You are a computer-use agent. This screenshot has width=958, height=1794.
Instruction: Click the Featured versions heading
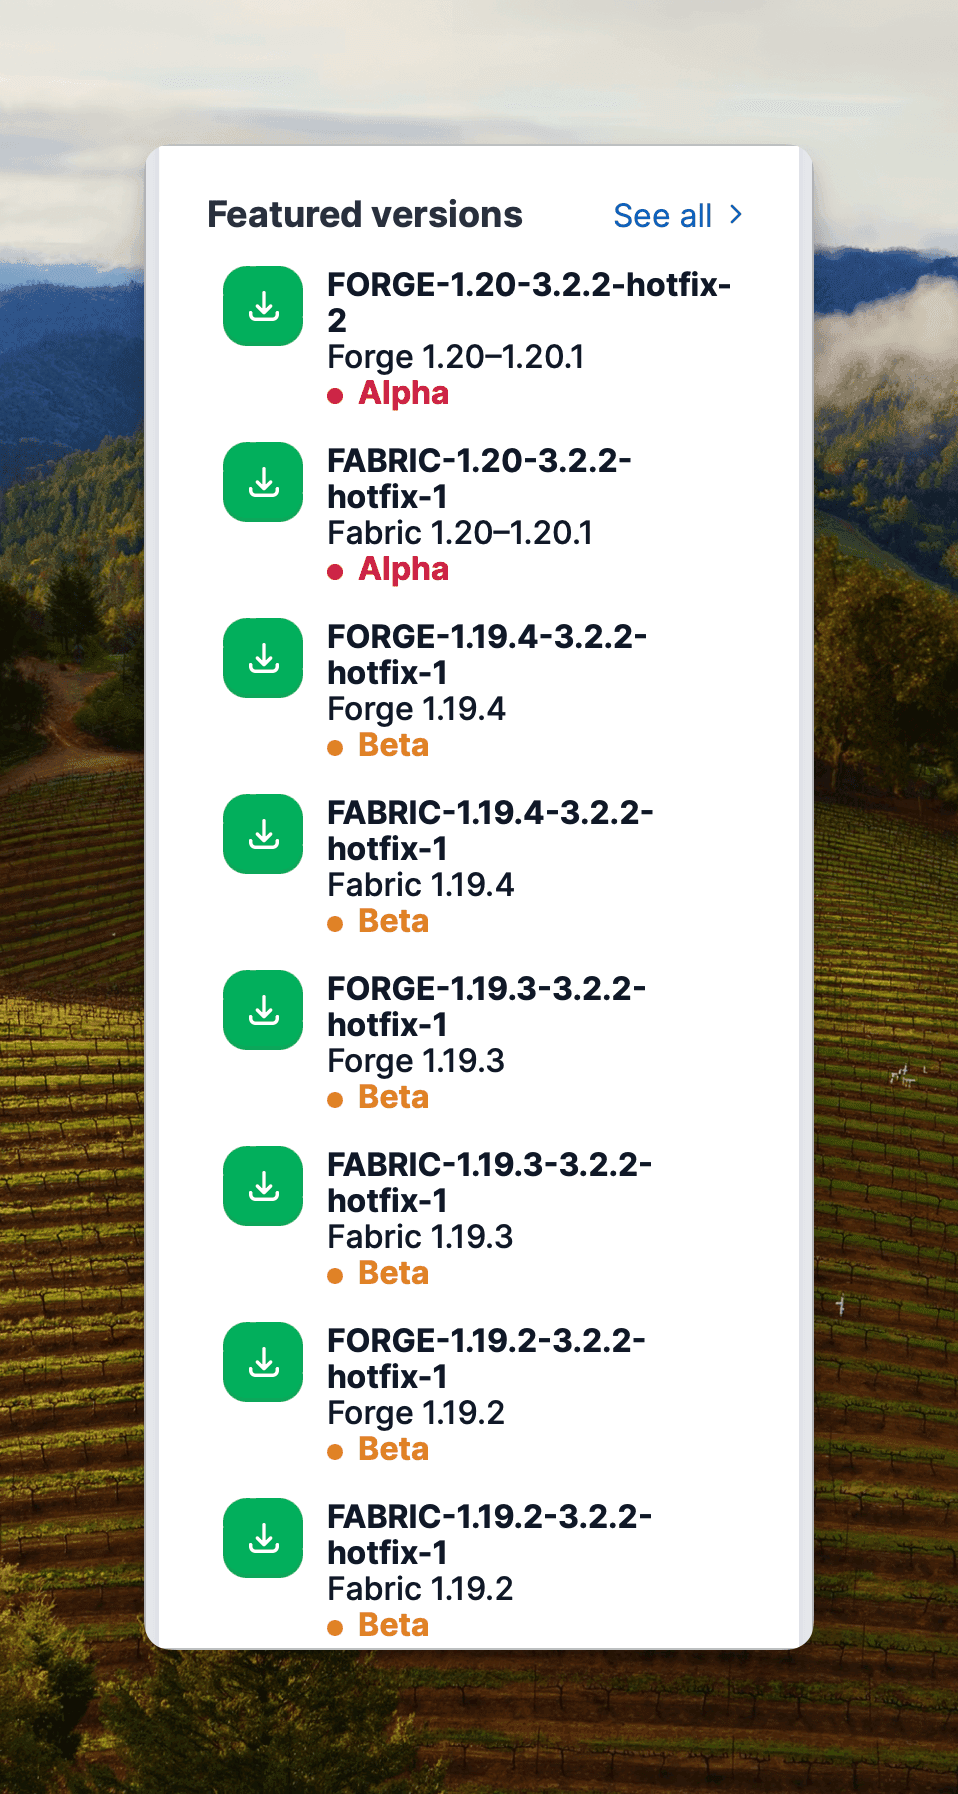coord(365,215)
